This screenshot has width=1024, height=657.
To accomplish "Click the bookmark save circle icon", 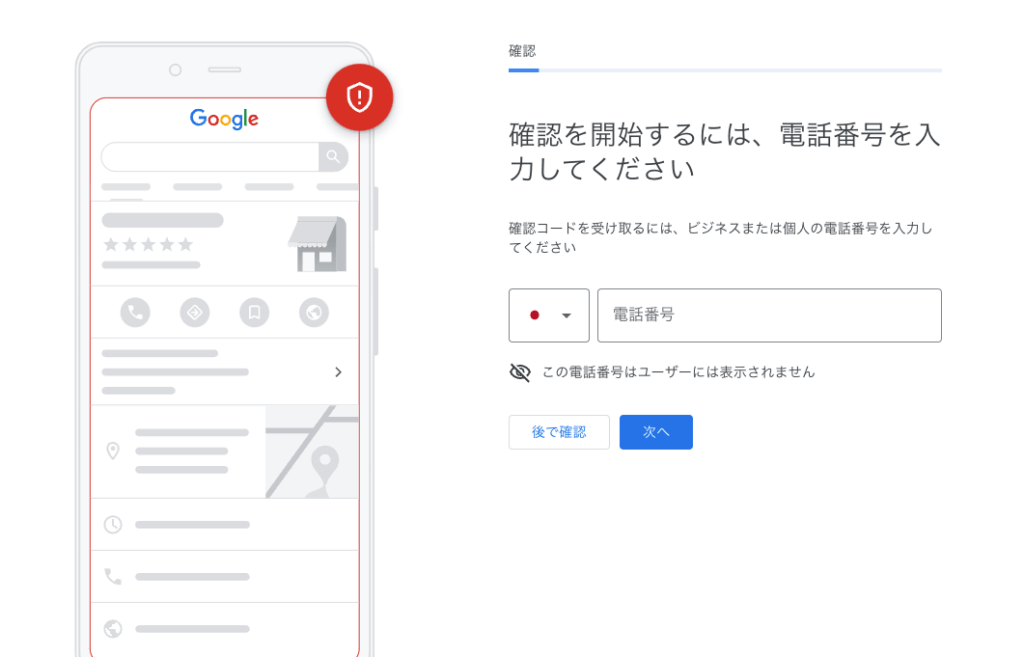I will pos(254,312).
